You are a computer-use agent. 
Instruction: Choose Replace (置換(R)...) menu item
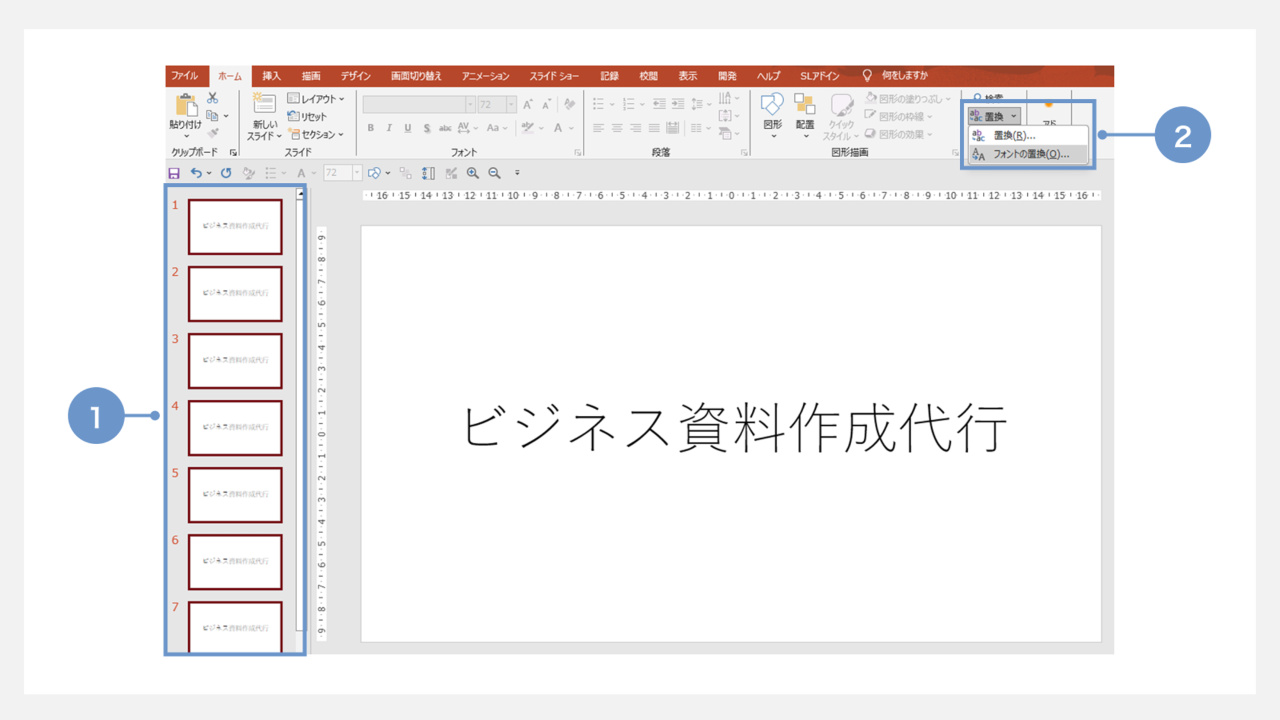point(1027,136)
